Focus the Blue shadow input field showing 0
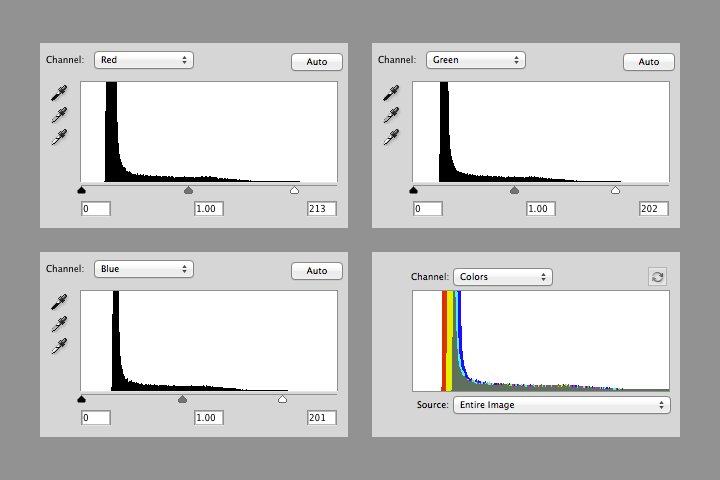The height and width of the screenshot is (480, 720). pyautogui.click(x=96, y=418)
